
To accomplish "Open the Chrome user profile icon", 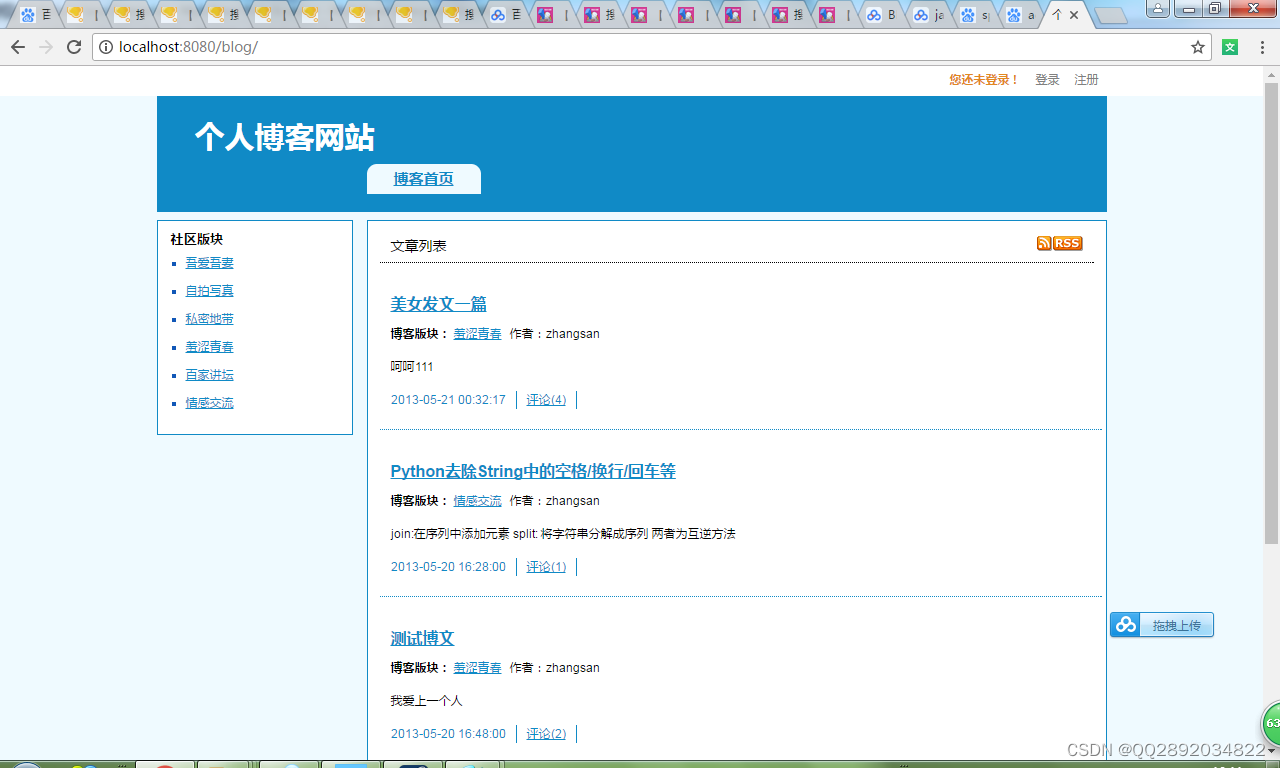I will (x=1158, y=8).
